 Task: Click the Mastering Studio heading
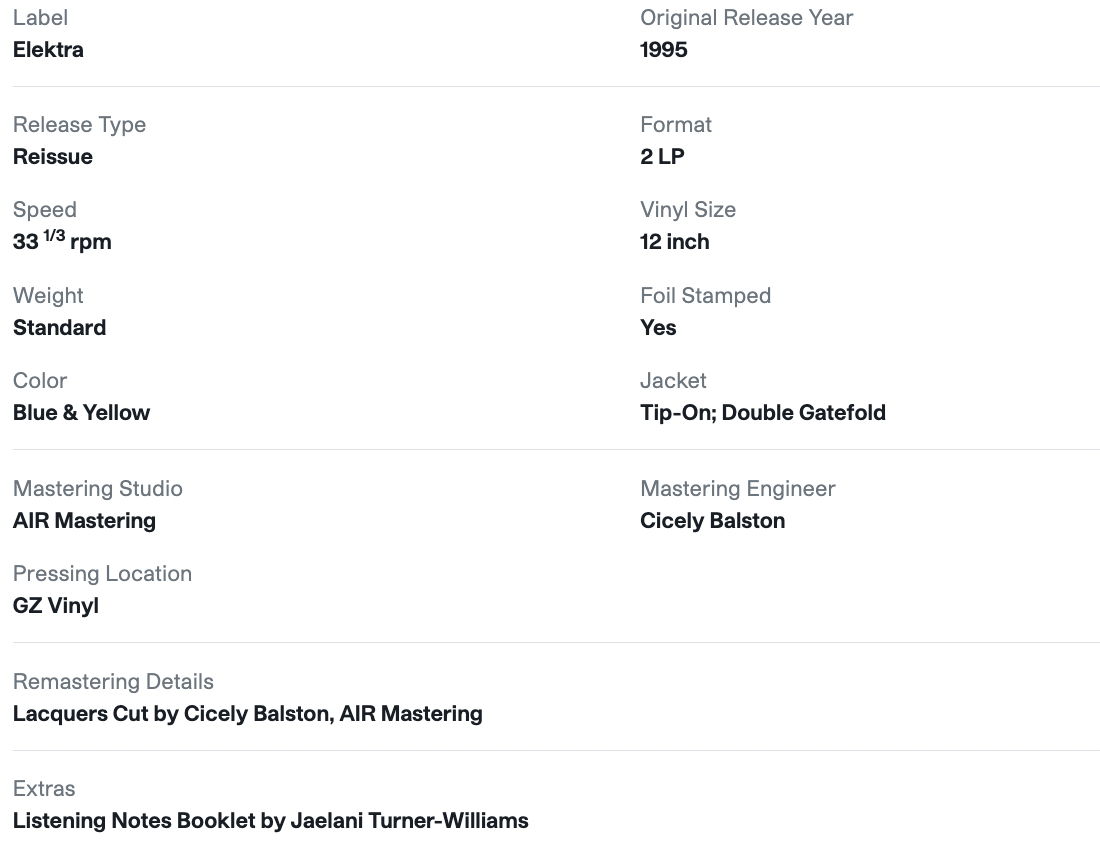coord(98,489)
